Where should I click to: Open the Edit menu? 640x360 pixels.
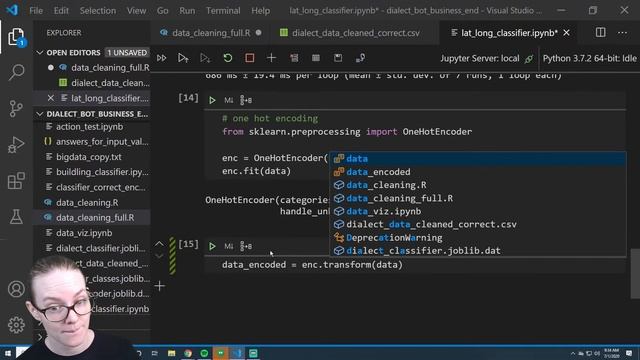point(61,11)
